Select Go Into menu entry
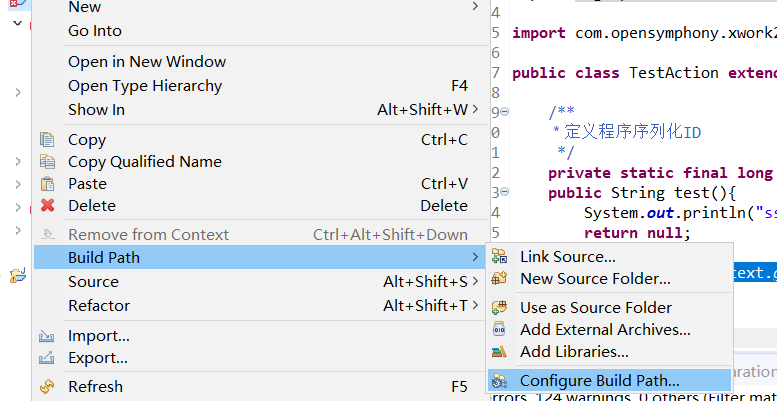This screenshot has width=777, height=401. [x=260, y=31]
